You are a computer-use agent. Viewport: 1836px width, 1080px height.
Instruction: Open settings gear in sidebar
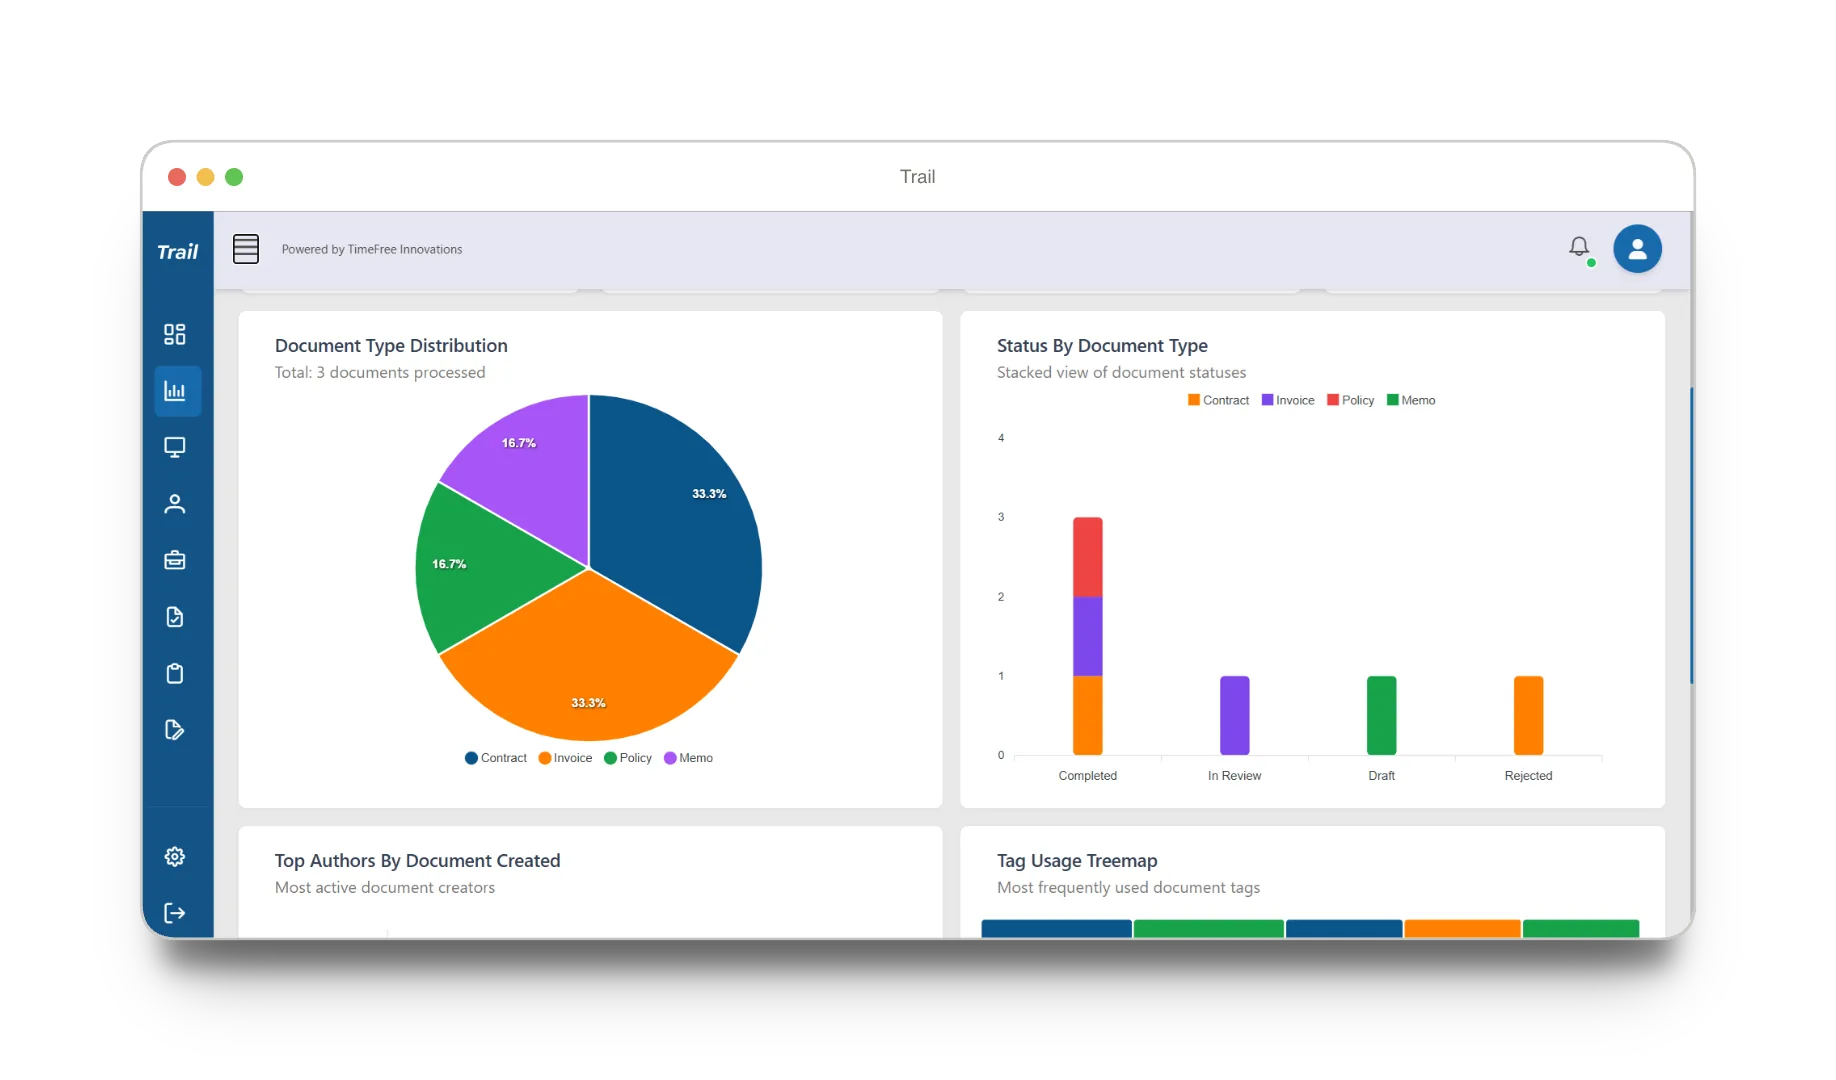pos(175,857)
